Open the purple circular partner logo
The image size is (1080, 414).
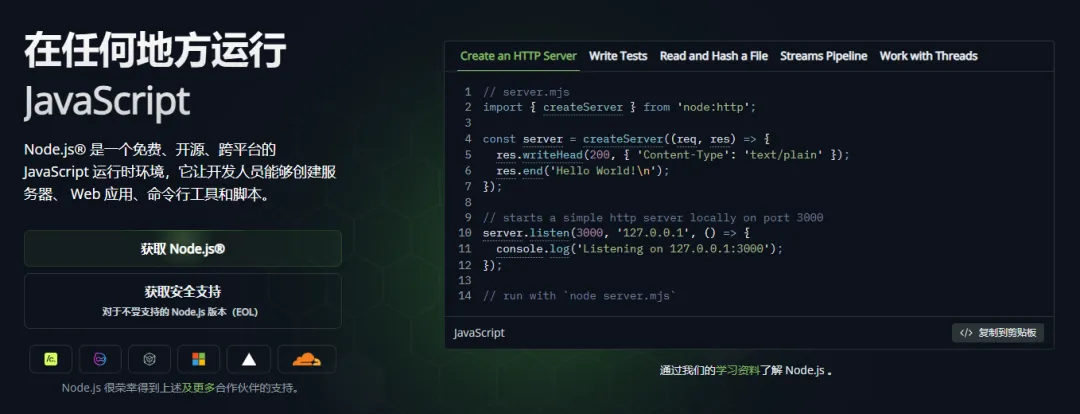(x=100, y=359)
